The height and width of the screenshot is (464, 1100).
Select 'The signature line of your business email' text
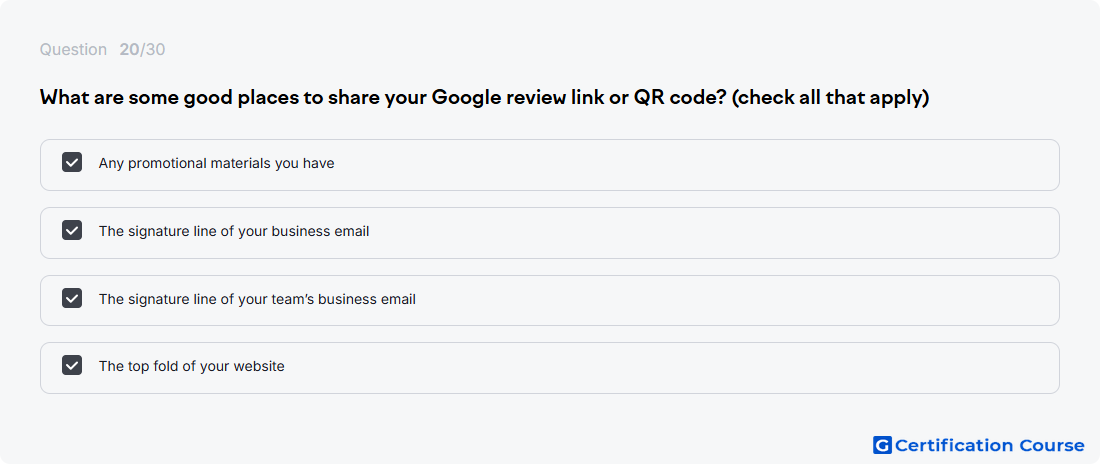[x=234, y=231]
